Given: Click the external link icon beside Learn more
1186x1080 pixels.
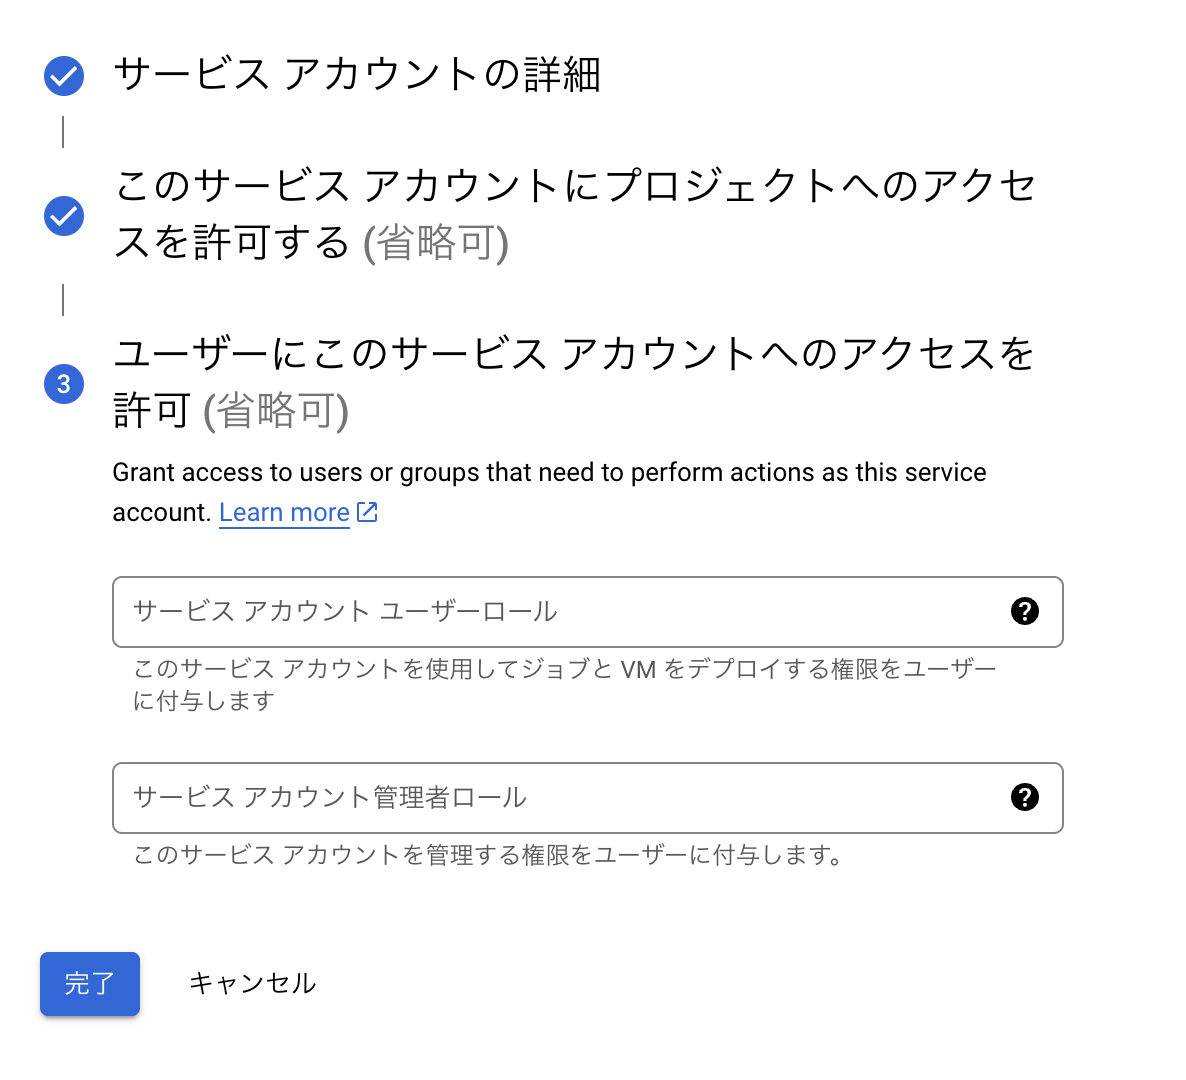Looking at the screenshot, I should [x=368, y=512].
